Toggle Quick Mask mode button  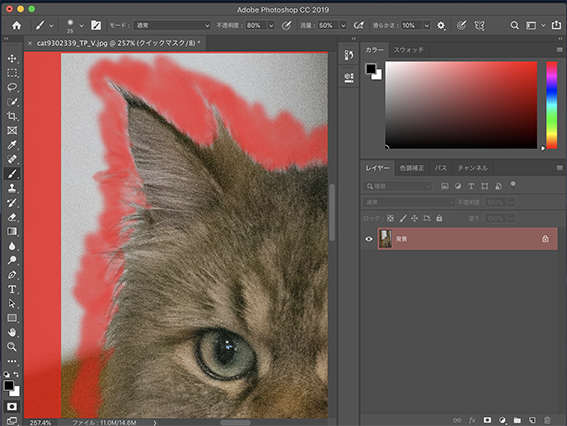(12, 406)
